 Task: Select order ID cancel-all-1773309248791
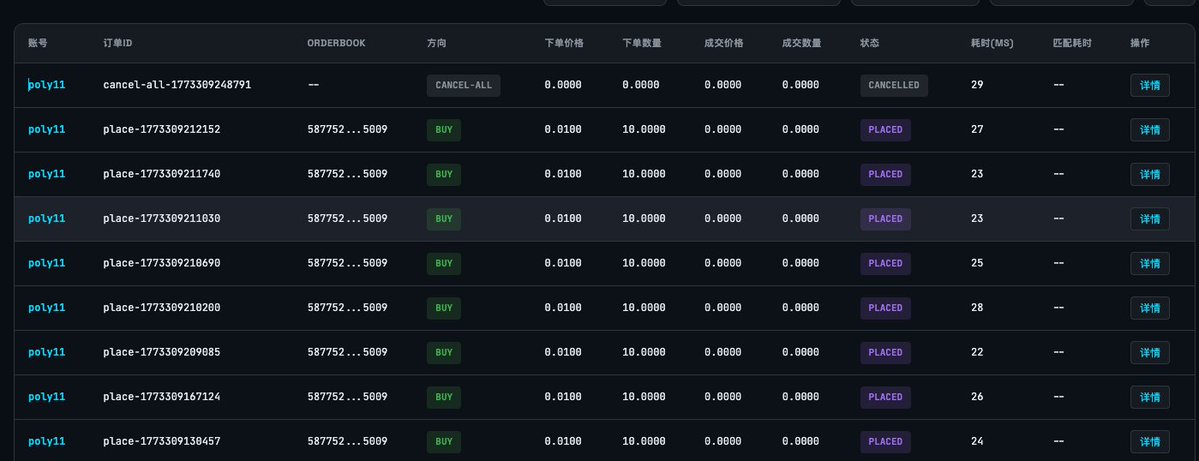pos(177,85)
